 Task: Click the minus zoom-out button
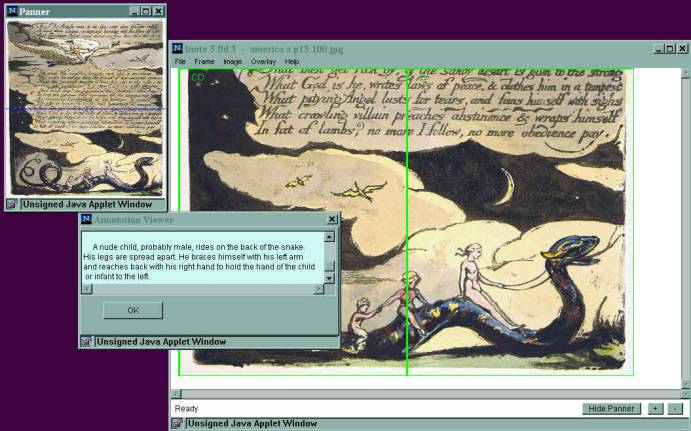675,409
